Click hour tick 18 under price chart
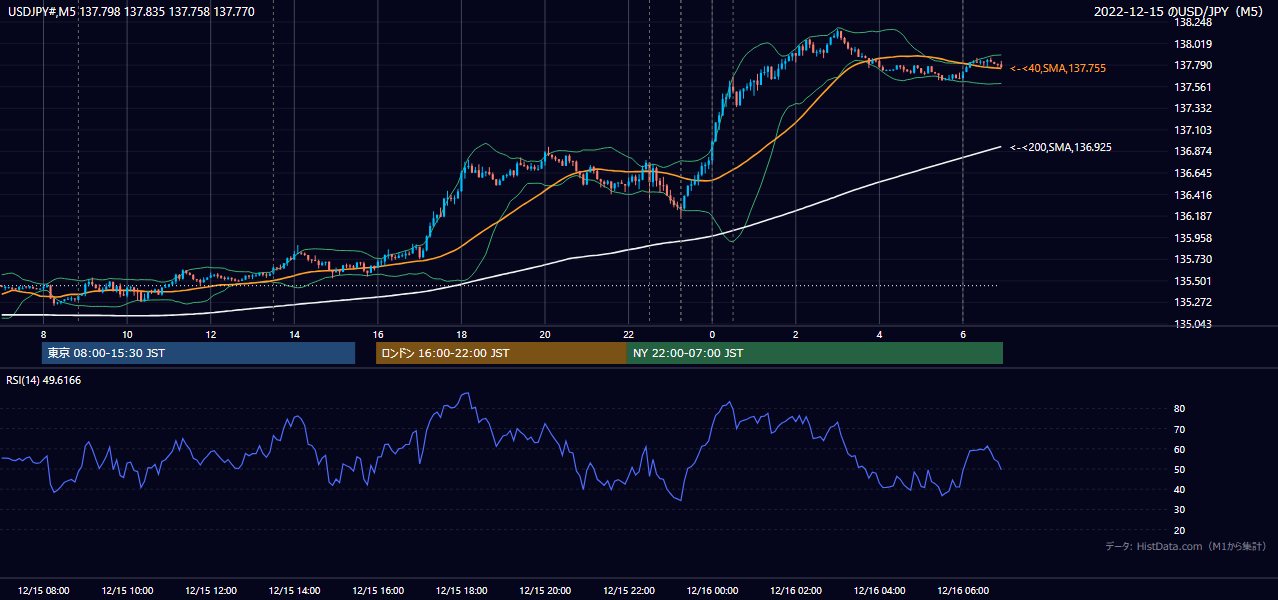 pos(461,334)
